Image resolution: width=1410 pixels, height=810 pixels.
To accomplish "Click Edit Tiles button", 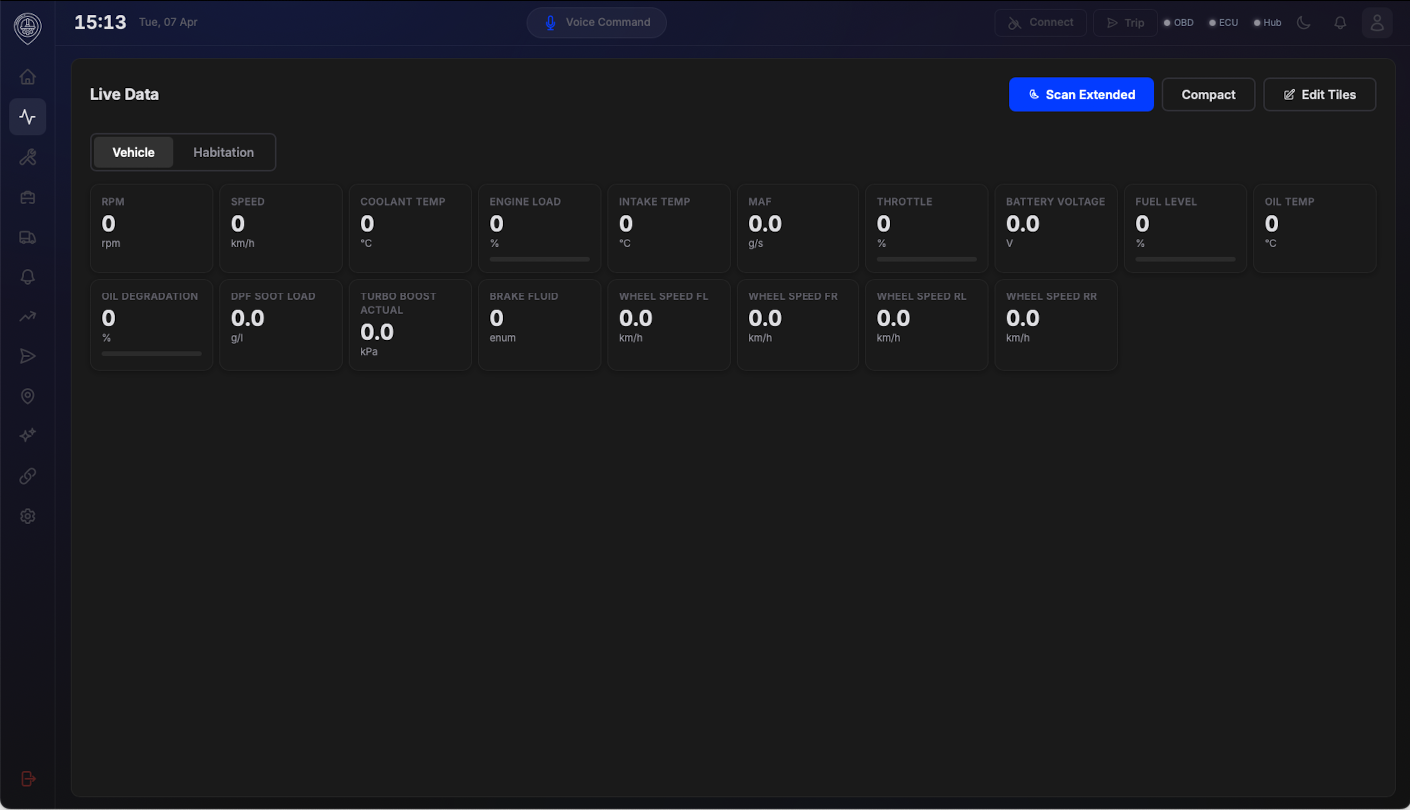I will click(x=1320, y=95).
